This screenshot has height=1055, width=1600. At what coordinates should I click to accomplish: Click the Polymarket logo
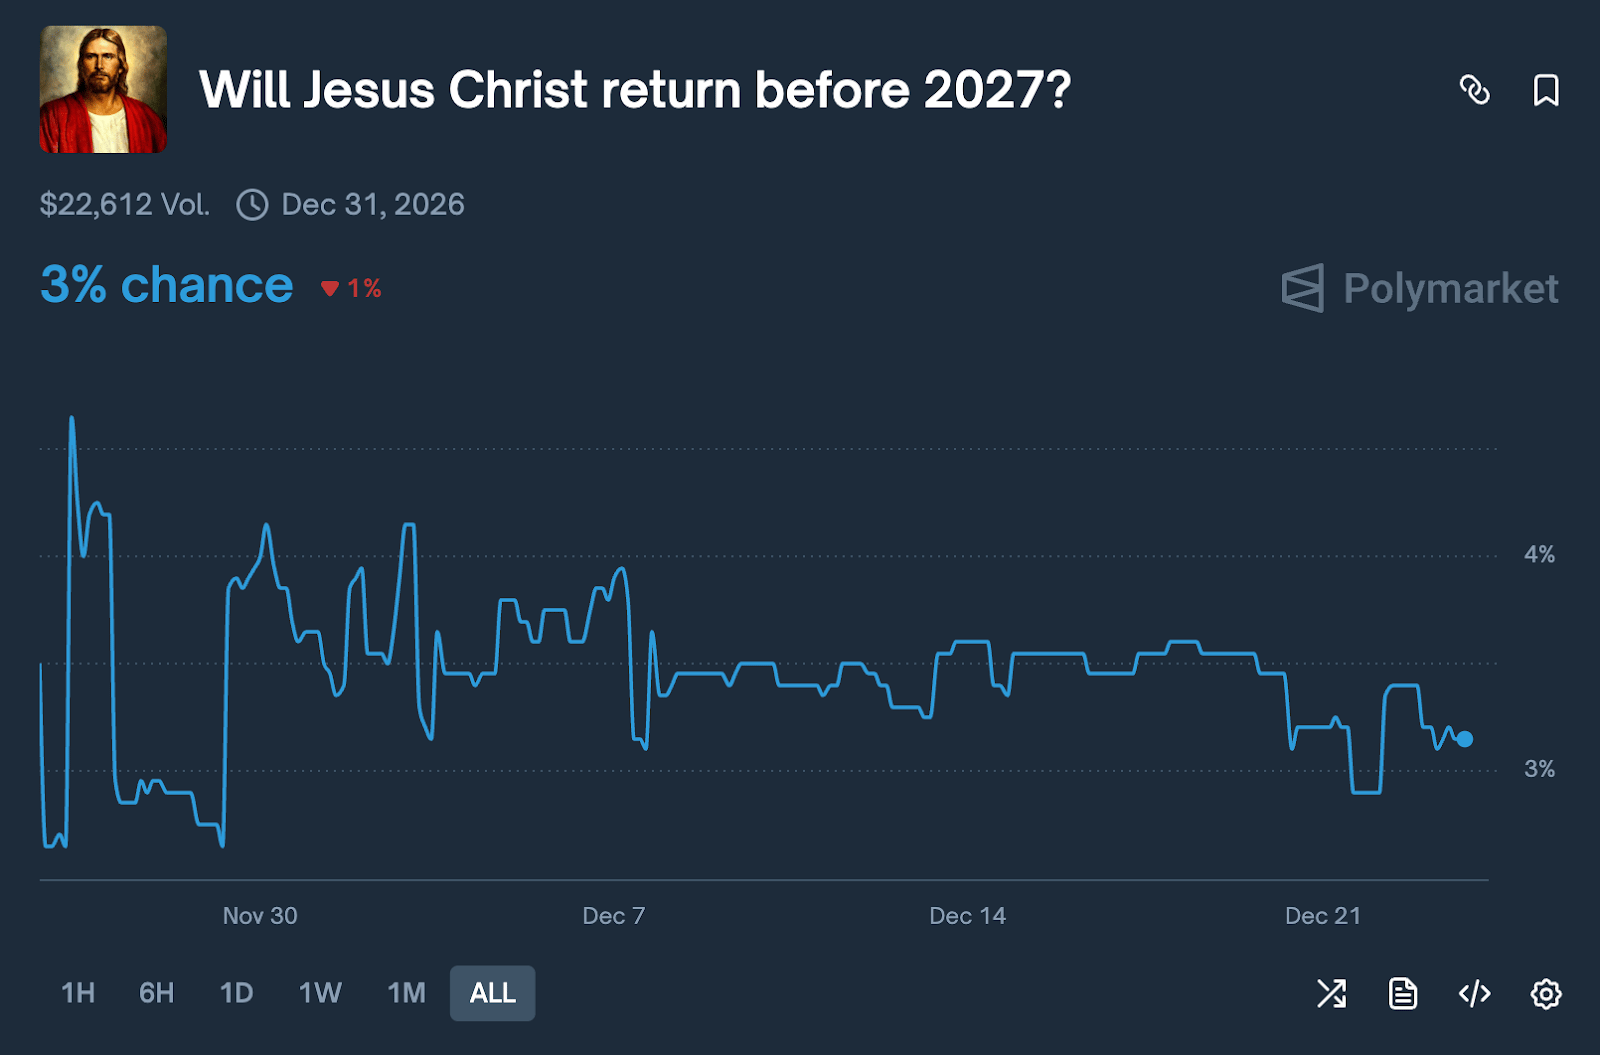(1420, 288)
